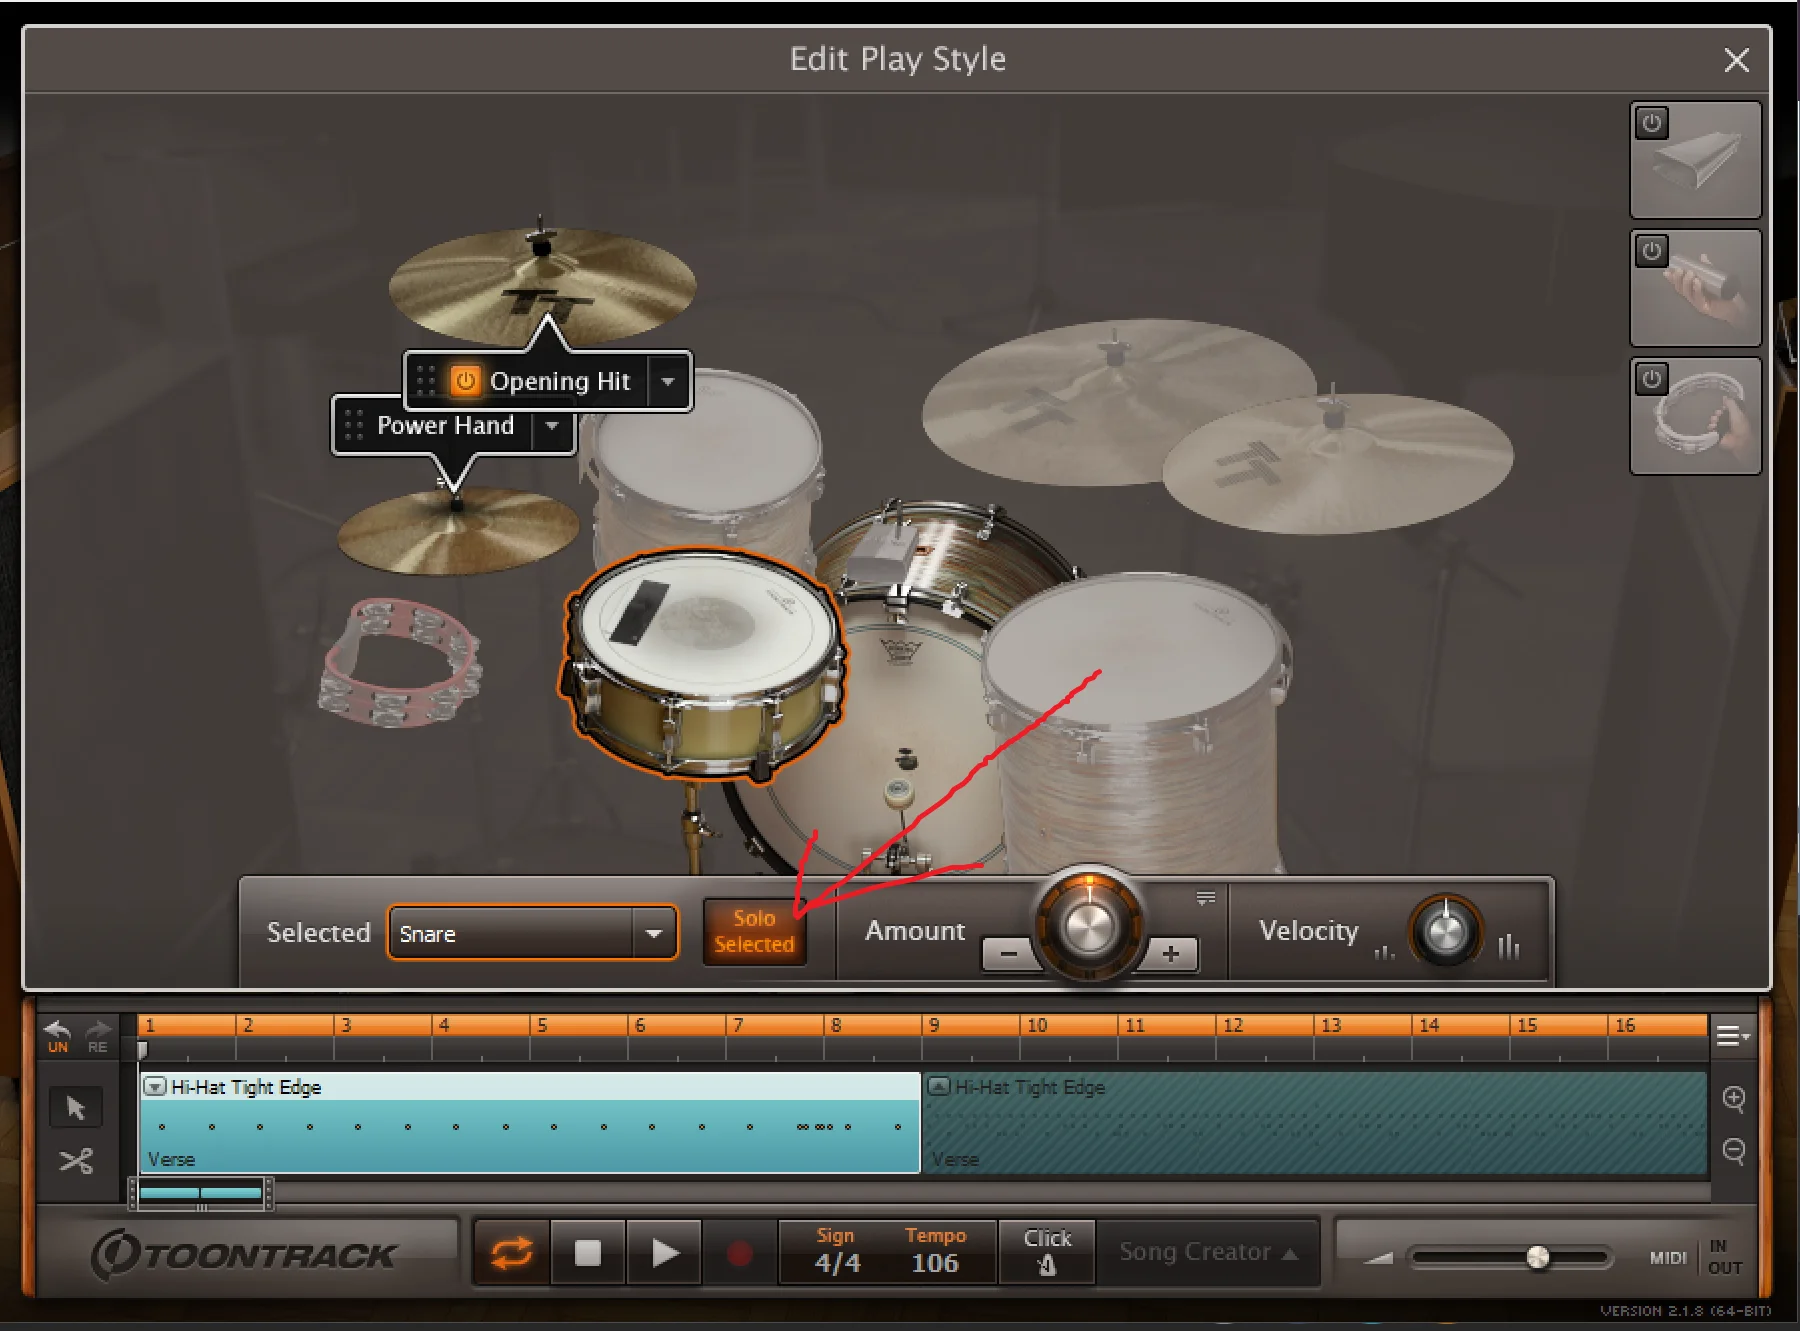Start playback with the Play button
1800x1331 pixels.
point(664,1253)
